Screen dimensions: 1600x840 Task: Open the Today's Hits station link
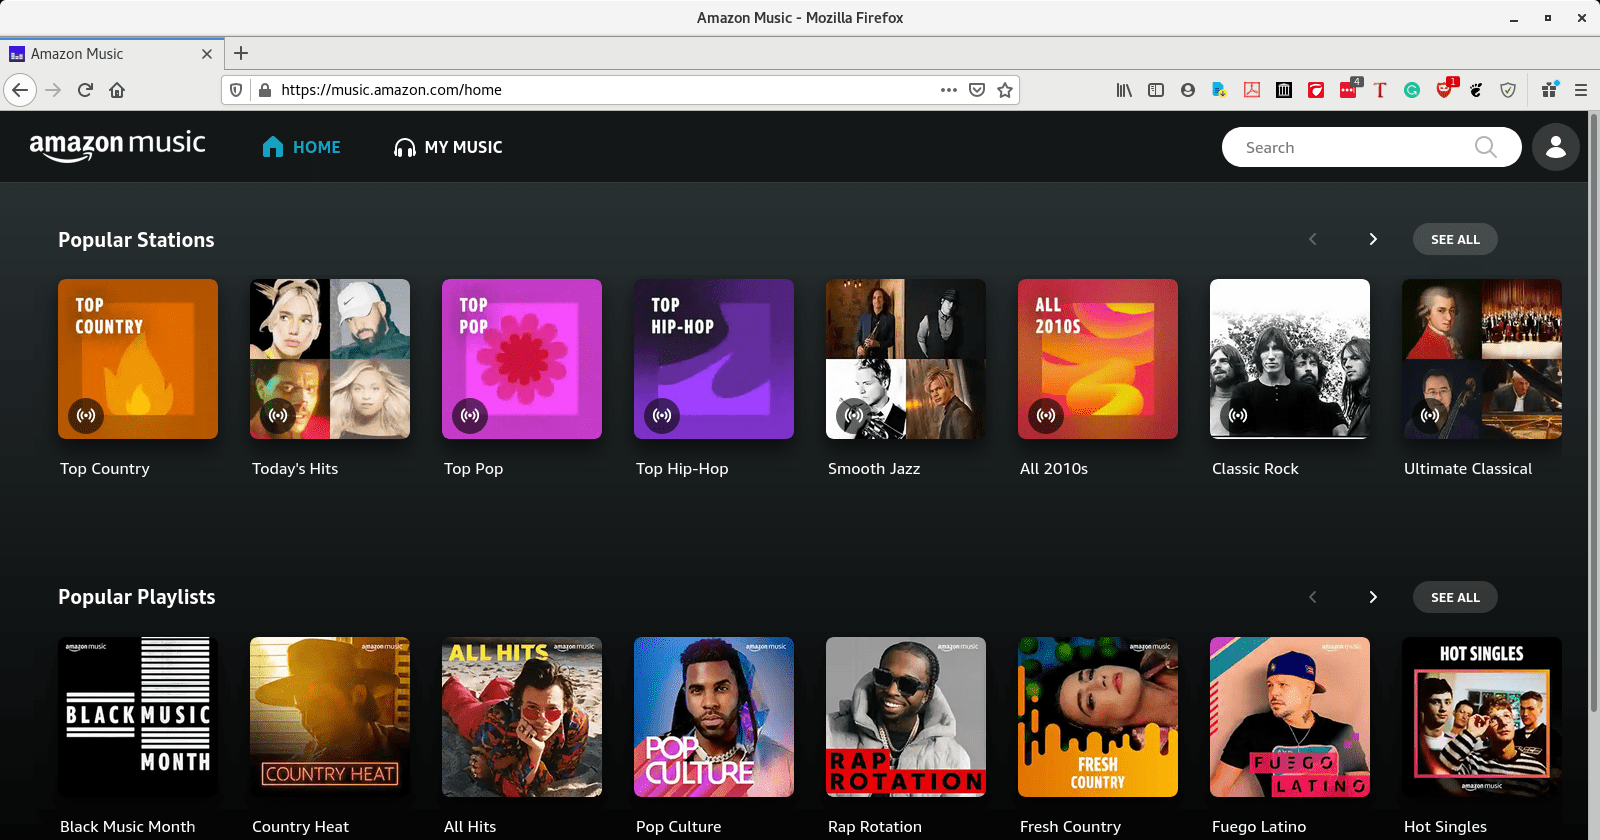[295, 469]
